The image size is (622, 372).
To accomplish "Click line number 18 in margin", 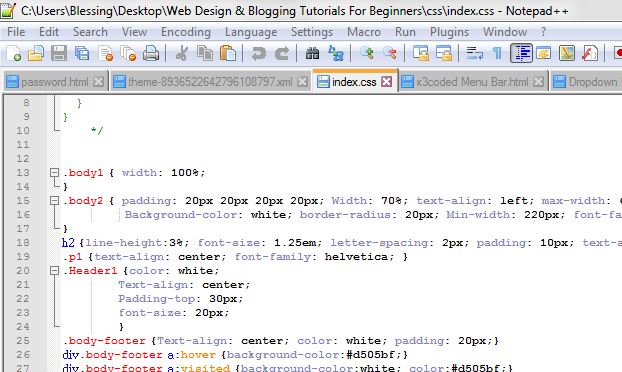I will pyautogui.click(x=23, y=243).
